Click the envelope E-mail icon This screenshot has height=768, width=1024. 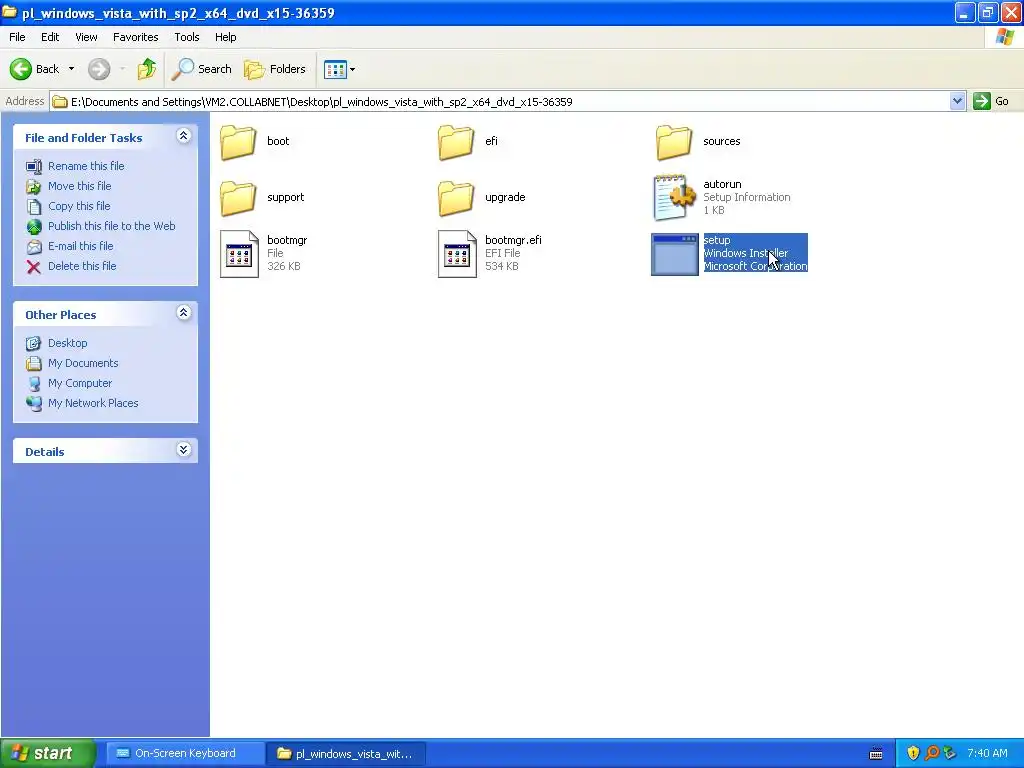tap(34, 247)
